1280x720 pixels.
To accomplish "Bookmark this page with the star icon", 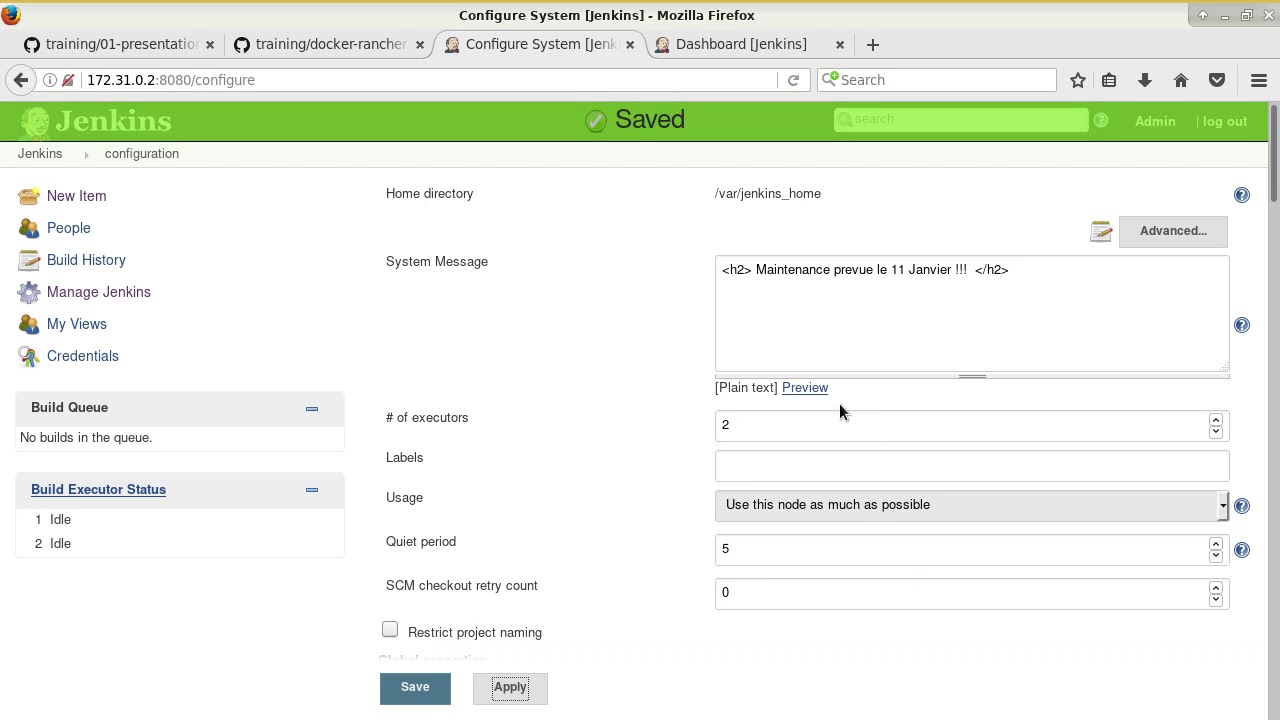I will pyautogui.click(x=1078, y=80).
